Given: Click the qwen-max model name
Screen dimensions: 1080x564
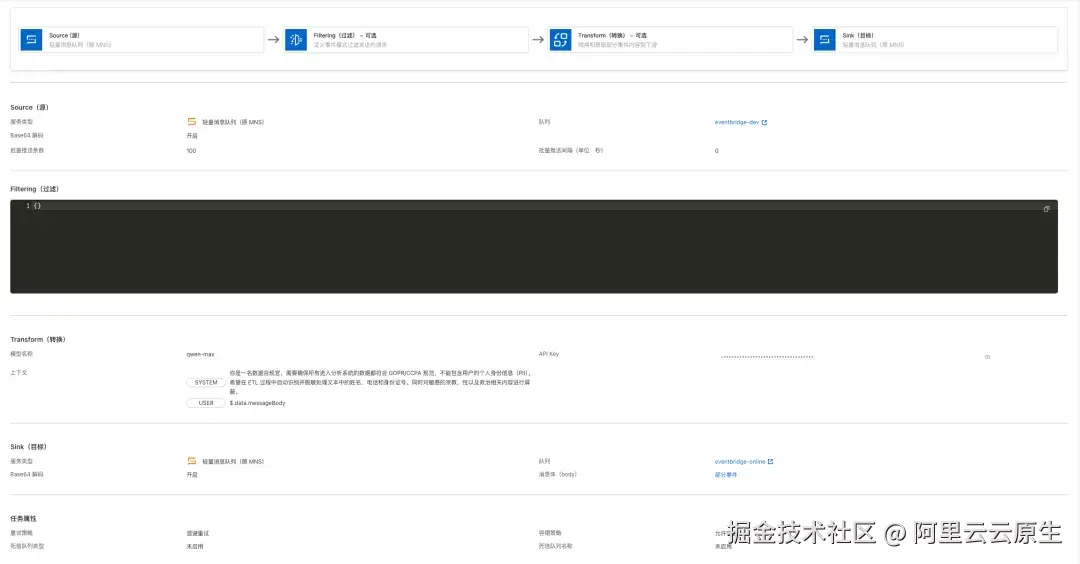Looking at the screenshot, I should pyautogui.click(x=200, y=355).
